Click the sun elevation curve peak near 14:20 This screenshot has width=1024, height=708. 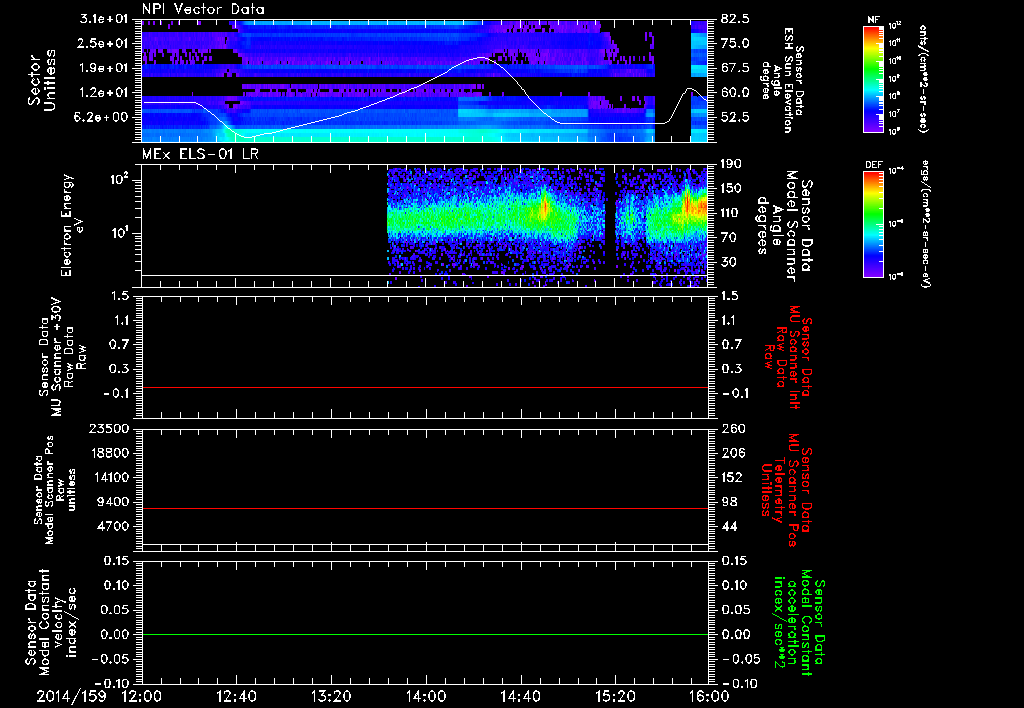(481, 57)
